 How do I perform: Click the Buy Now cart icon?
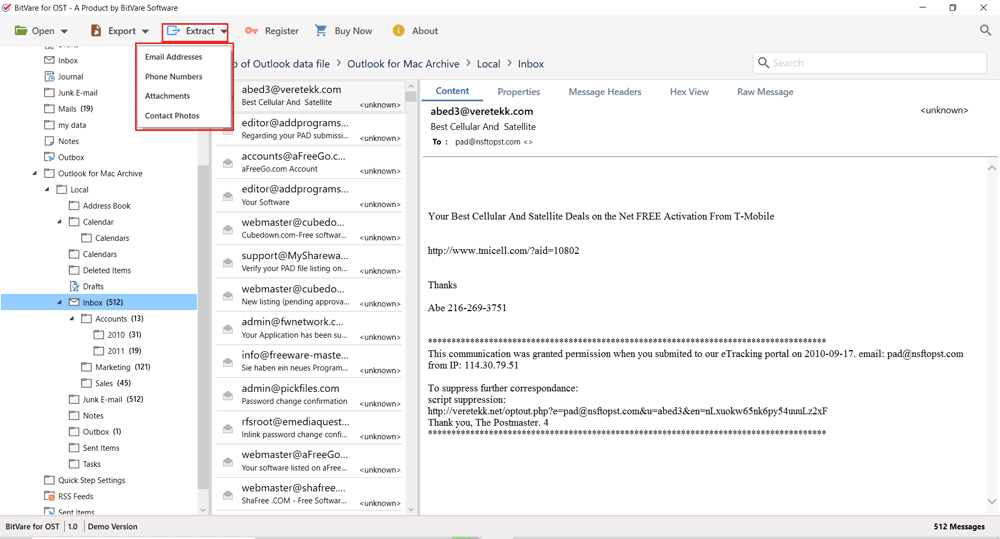[321, 31]
